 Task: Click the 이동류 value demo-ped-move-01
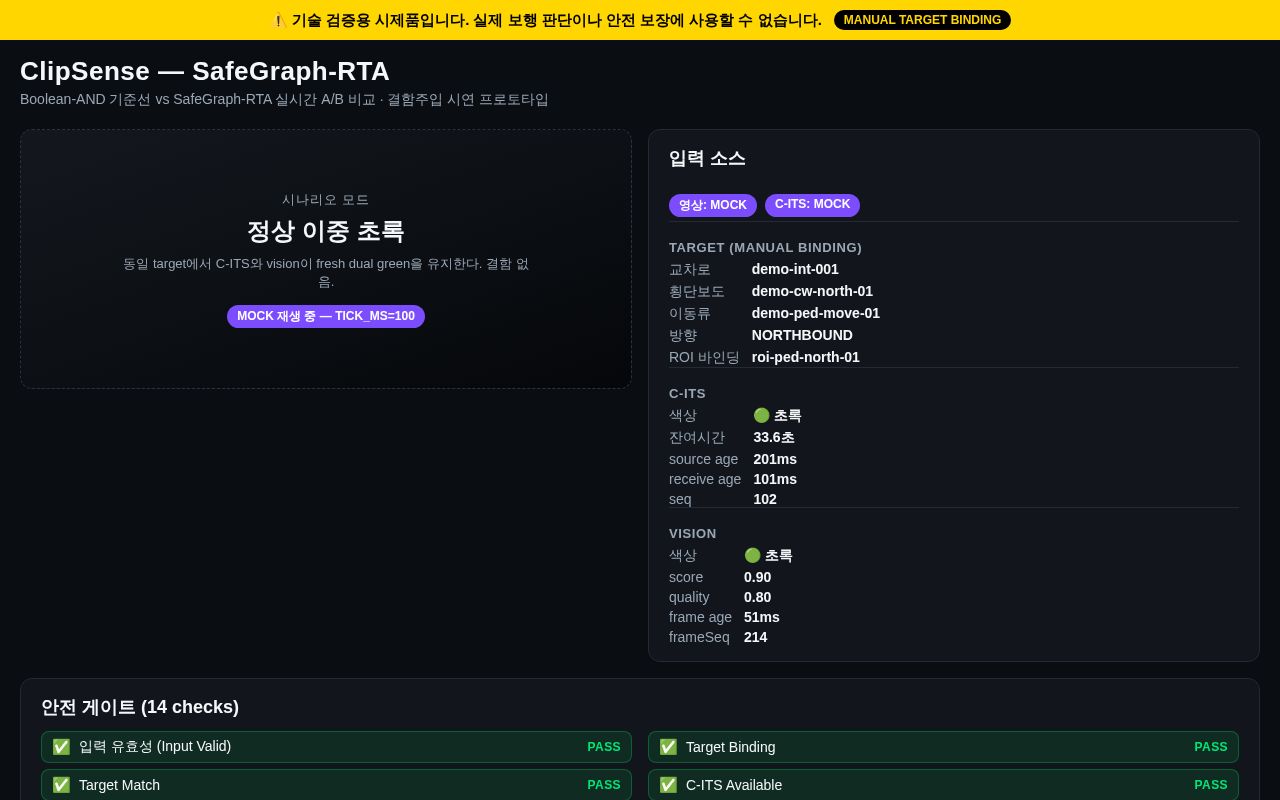coord(816,313)
